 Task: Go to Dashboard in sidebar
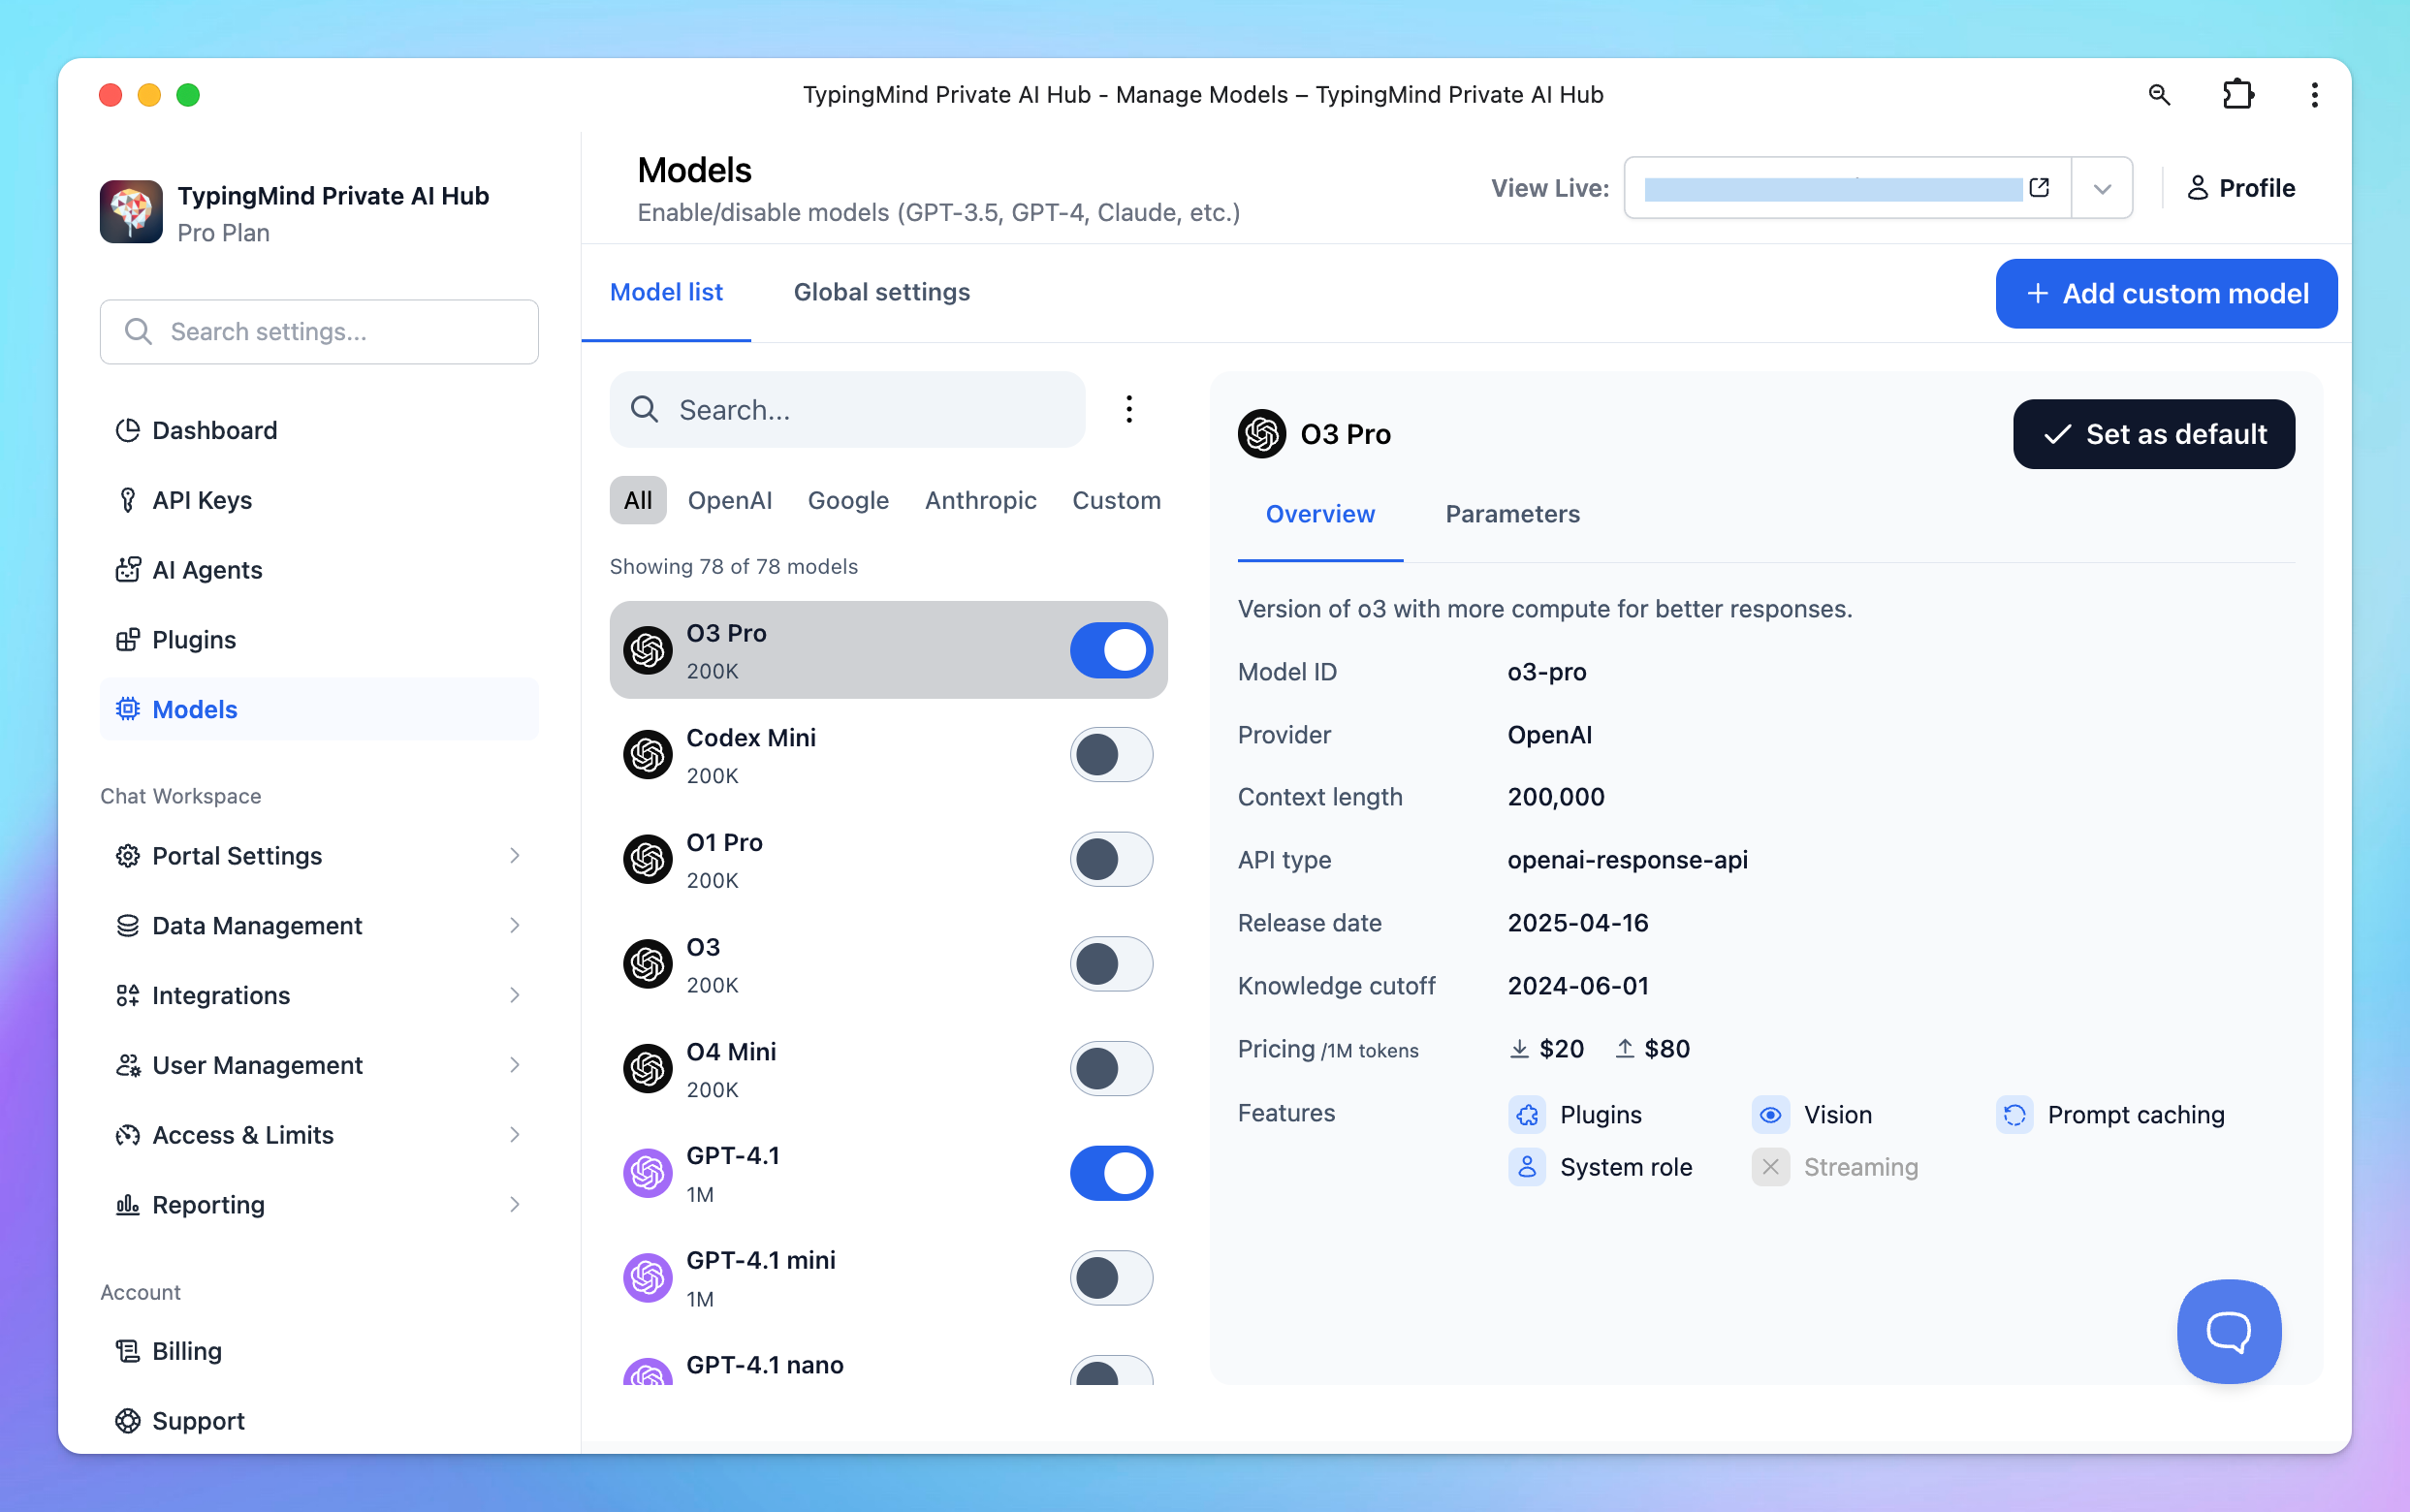[x=214, y=430]
